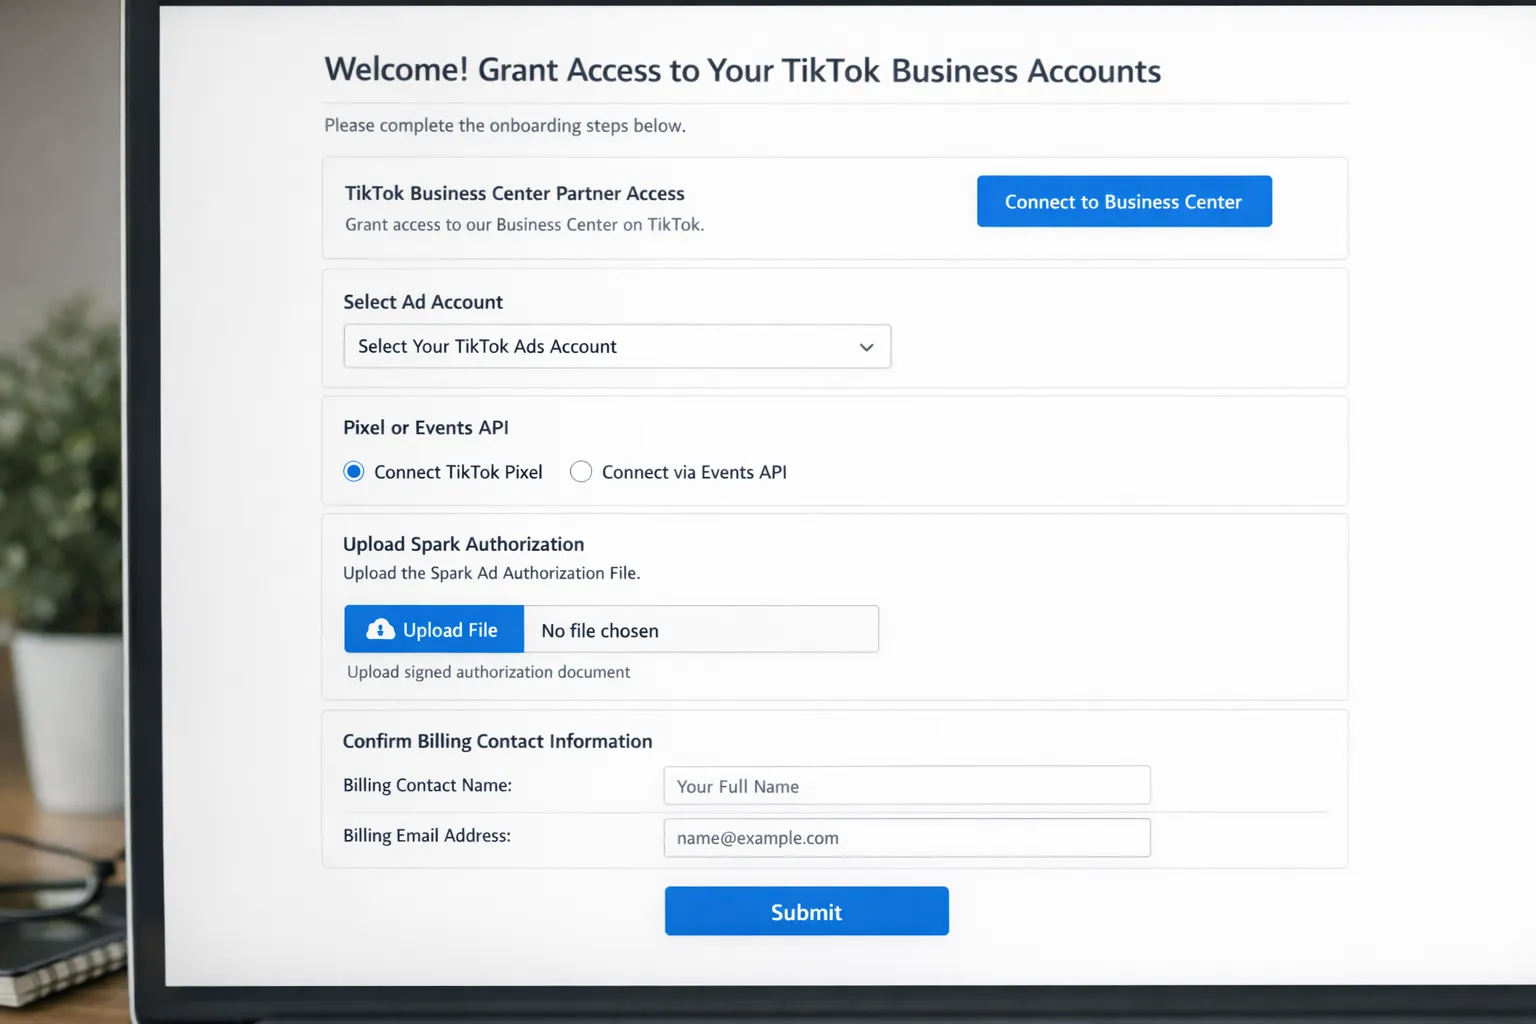This screenshot has width=1536, height=1024.
Task: Submit the onboarding form
Action: pos(806,911)
